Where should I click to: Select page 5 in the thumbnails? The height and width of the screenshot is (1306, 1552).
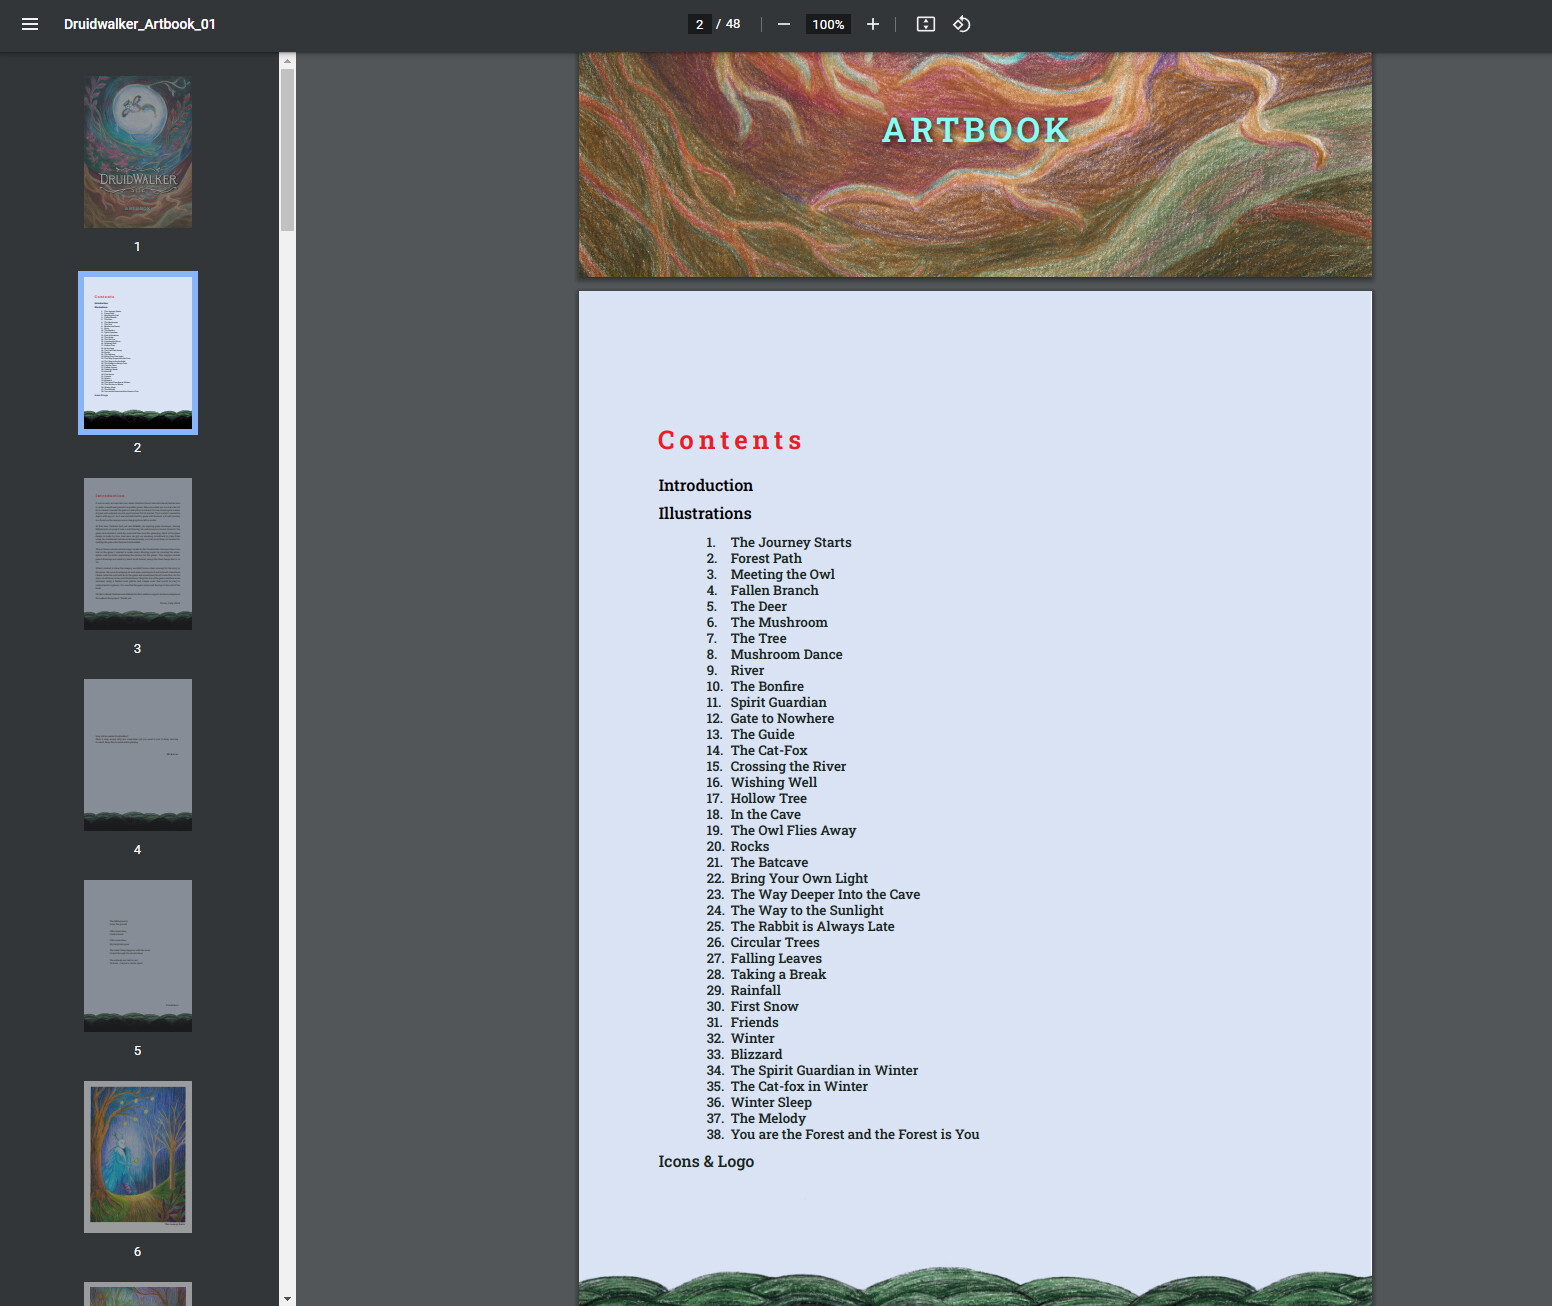coord(137,955)
